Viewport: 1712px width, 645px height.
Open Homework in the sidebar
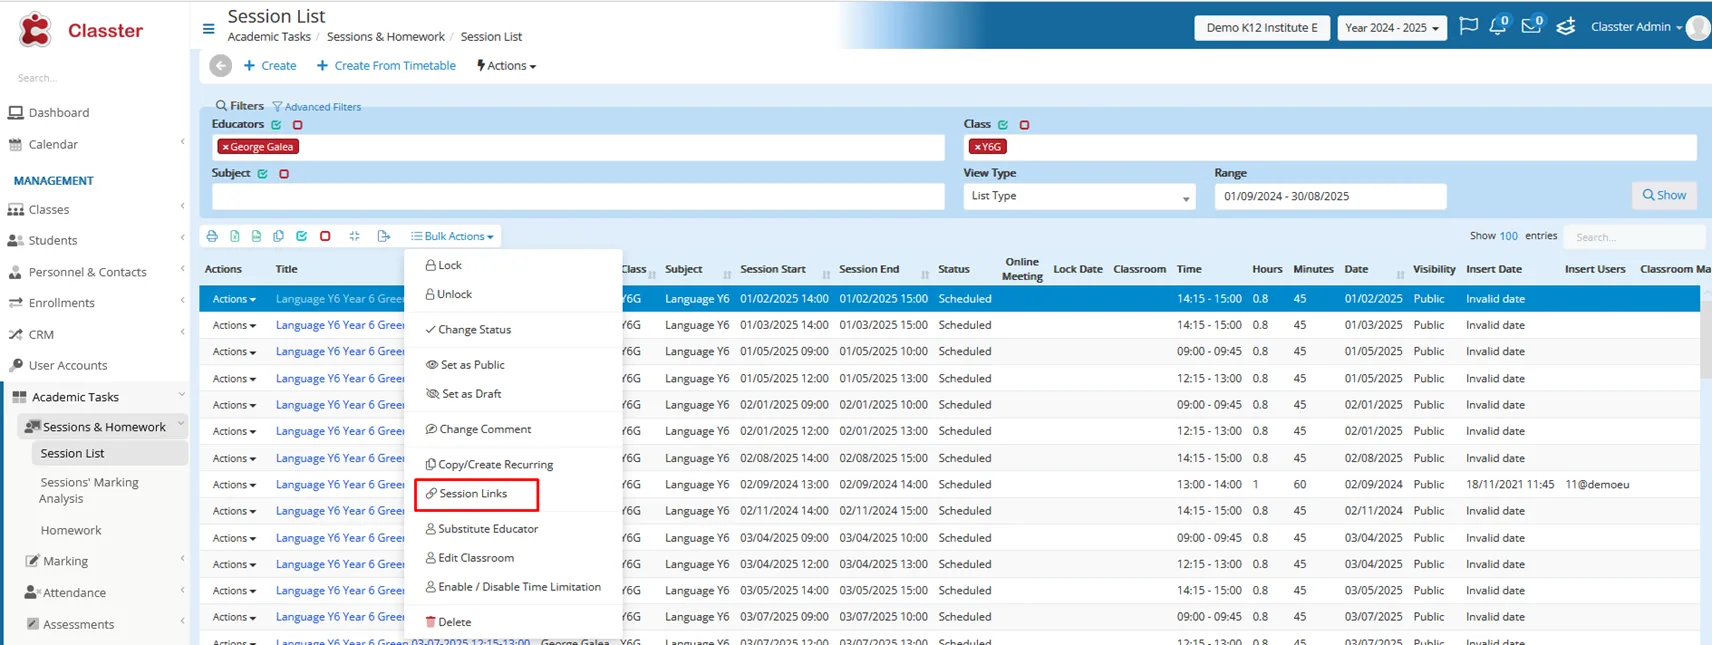click(x=71, y=531)
